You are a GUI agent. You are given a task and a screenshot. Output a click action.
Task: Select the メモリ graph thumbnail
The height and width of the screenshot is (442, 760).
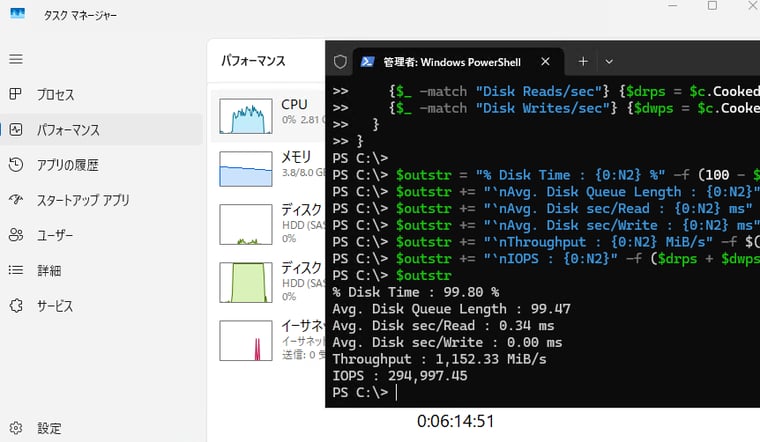click(x=246, y=169)
